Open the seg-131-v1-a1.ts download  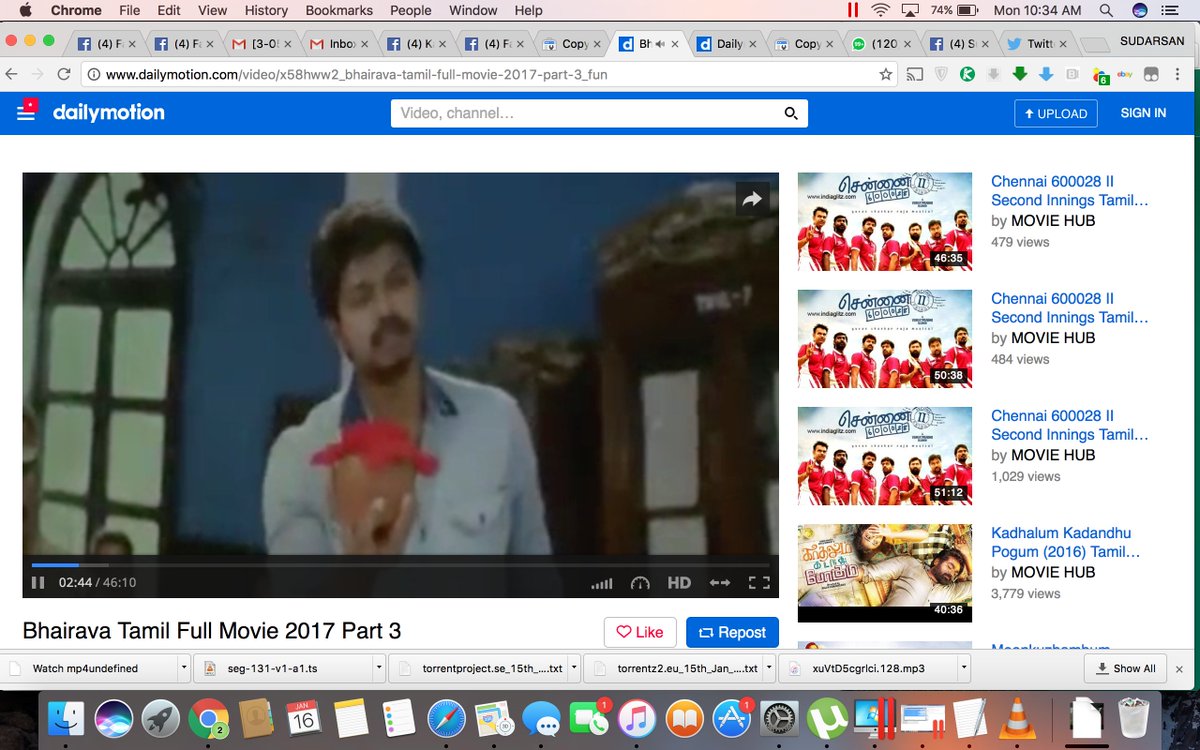coord(283,668)
